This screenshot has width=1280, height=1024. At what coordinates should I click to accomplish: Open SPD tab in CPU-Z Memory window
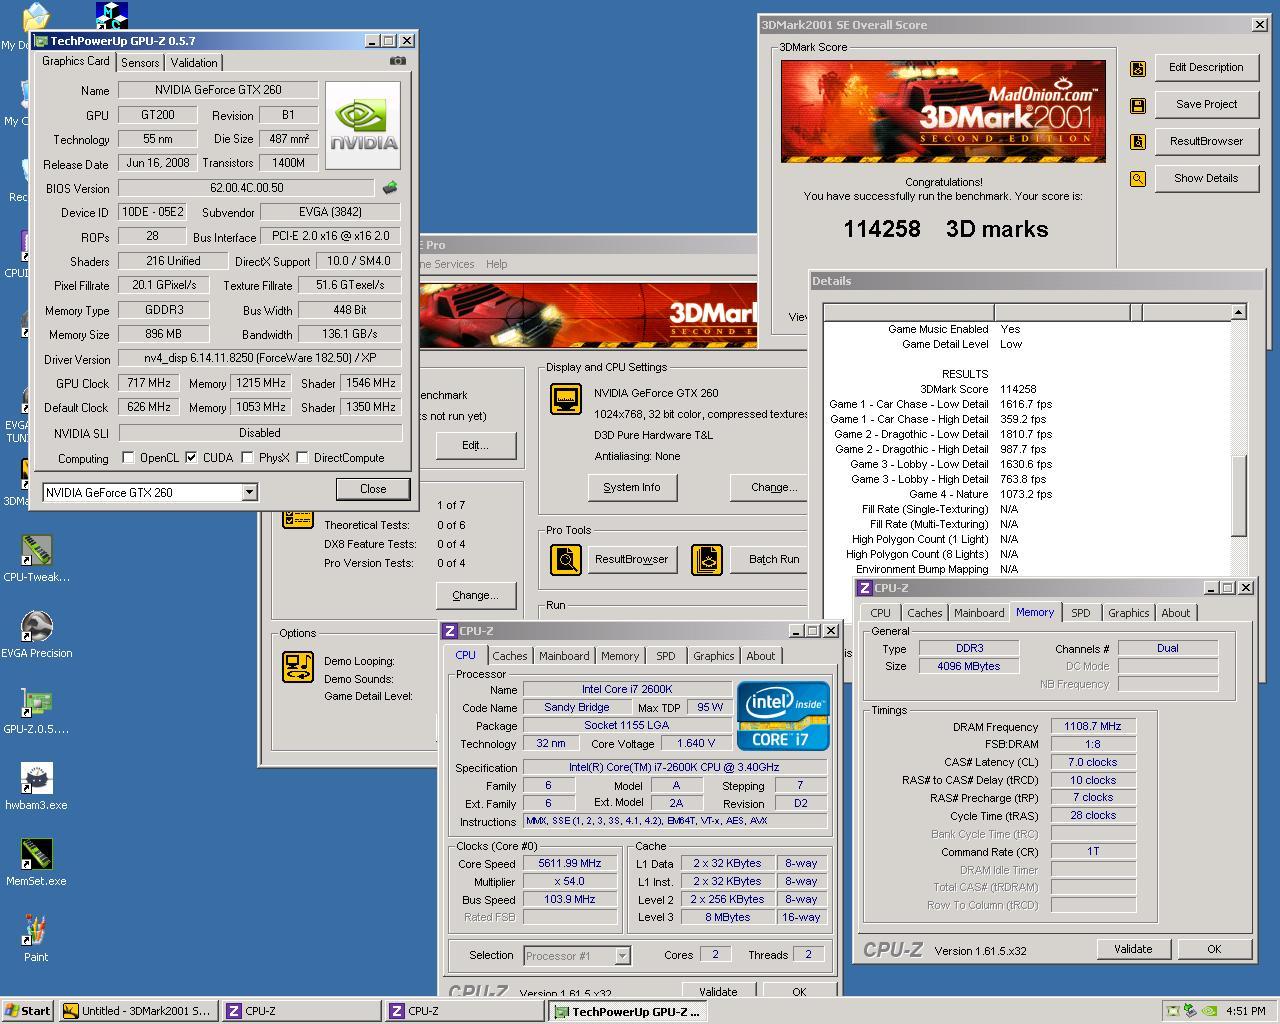tap(1081, 613)
